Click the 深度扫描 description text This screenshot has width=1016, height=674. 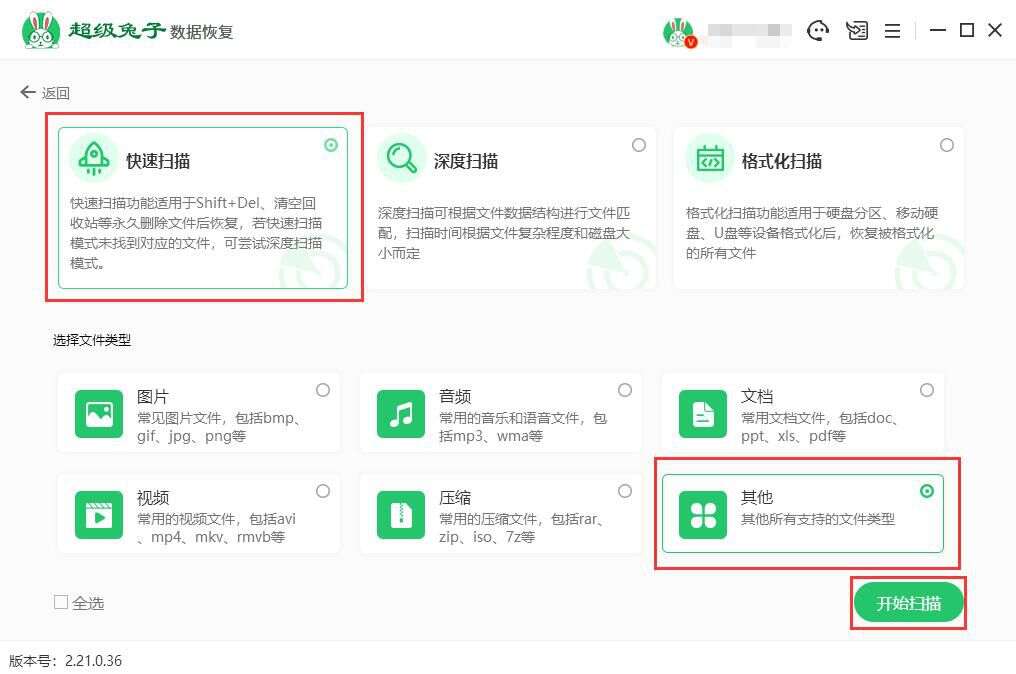tap(503, 233)
